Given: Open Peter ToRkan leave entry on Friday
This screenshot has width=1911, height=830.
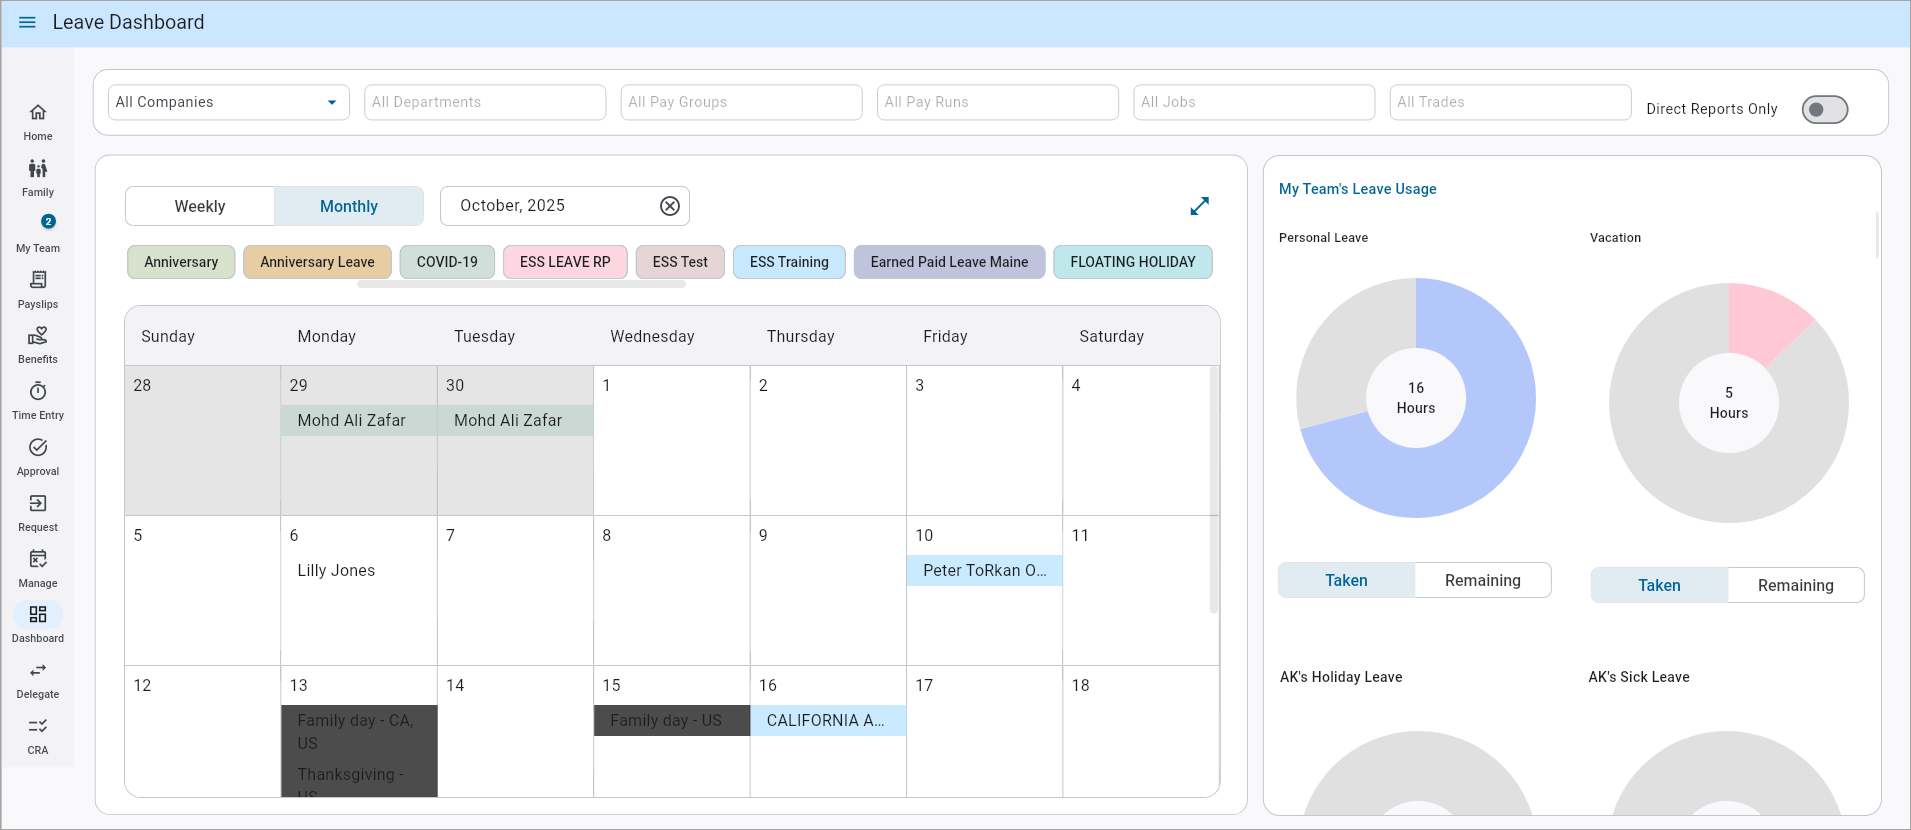Looking at the screenshot, I should [x=984, y=570].
